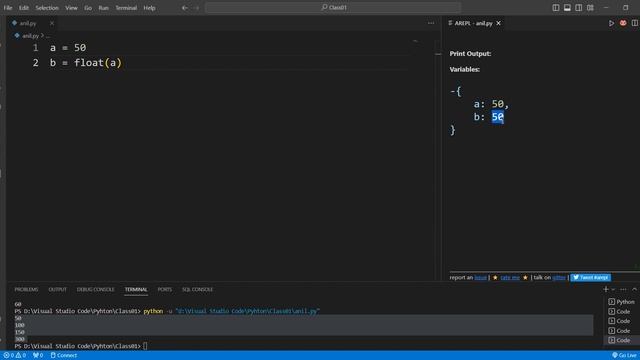Image resolution: width=640 pixels, height=360 pixels.
Task: Click the Variables heading
Action: 464,69
